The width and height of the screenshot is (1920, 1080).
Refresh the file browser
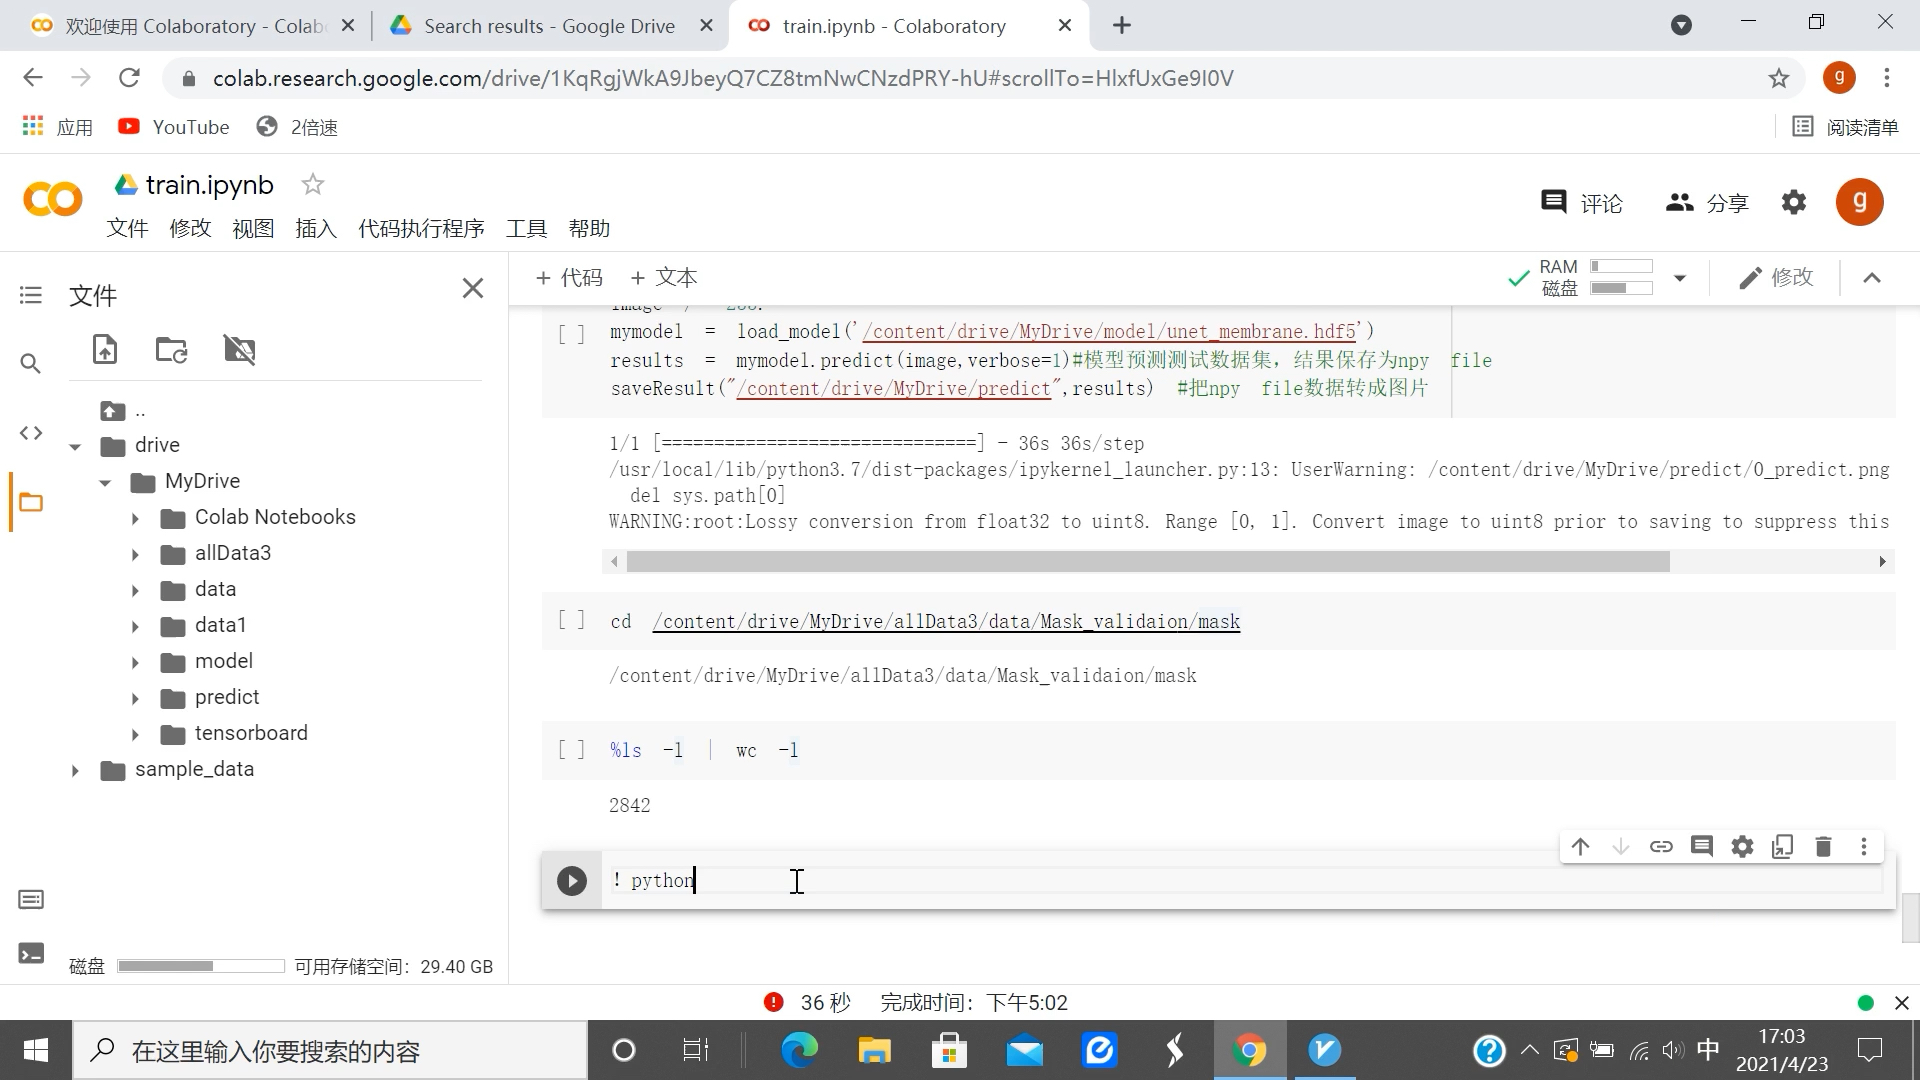(171, 349)
